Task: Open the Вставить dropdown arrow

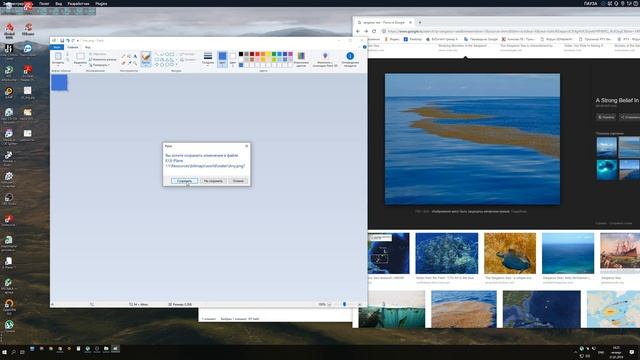Action: pos(58,64)
